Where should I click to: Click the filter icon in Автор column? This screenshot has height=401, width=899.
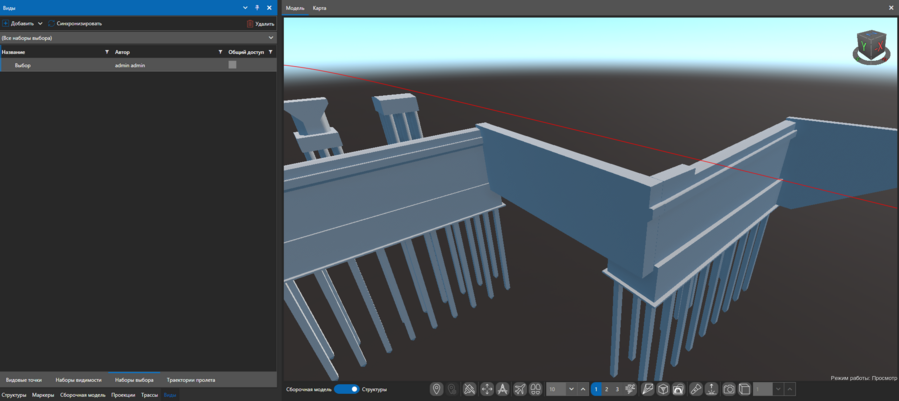coord(220,52)
